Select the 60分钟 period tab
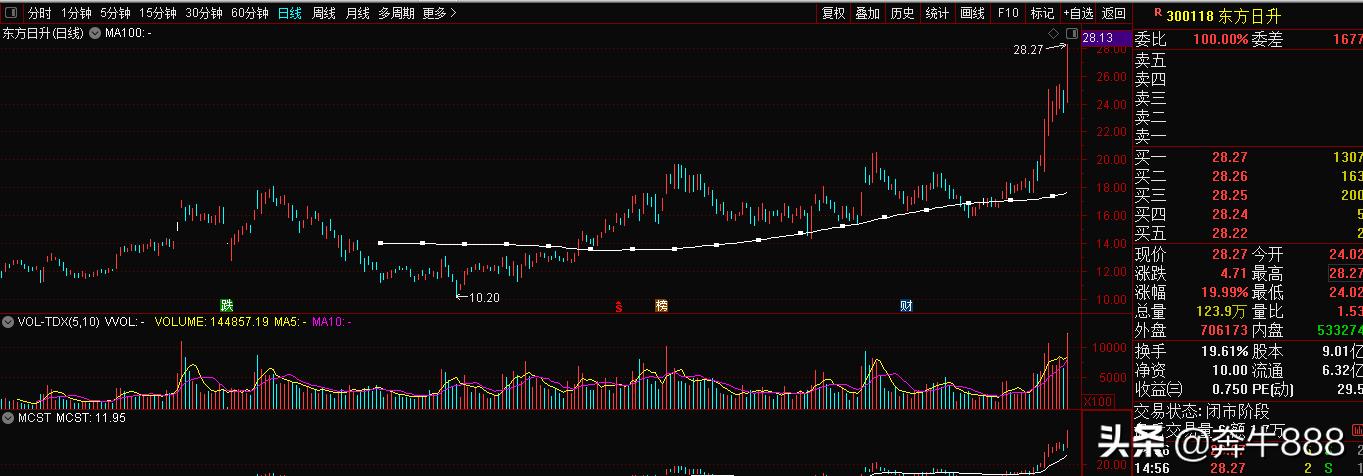The image size is (1363, 476). [249, 13]
